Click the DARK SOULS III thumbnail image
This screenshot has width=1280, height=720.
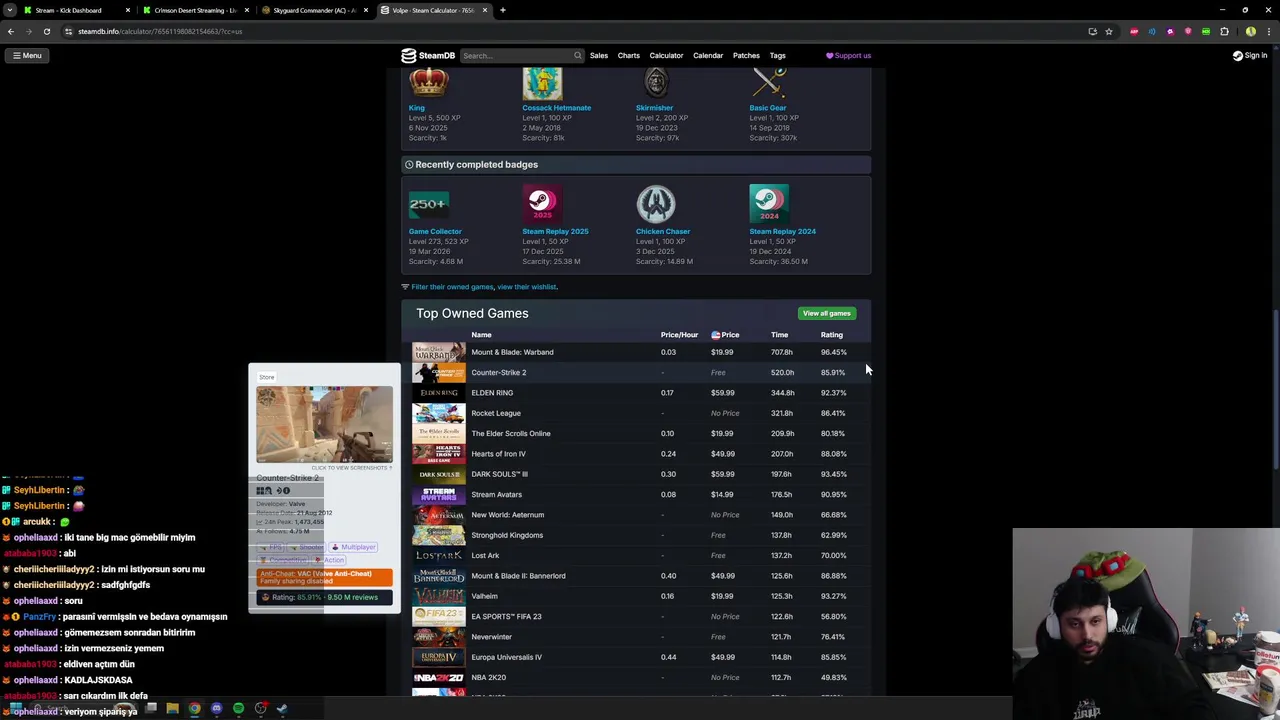pos(439,474)
